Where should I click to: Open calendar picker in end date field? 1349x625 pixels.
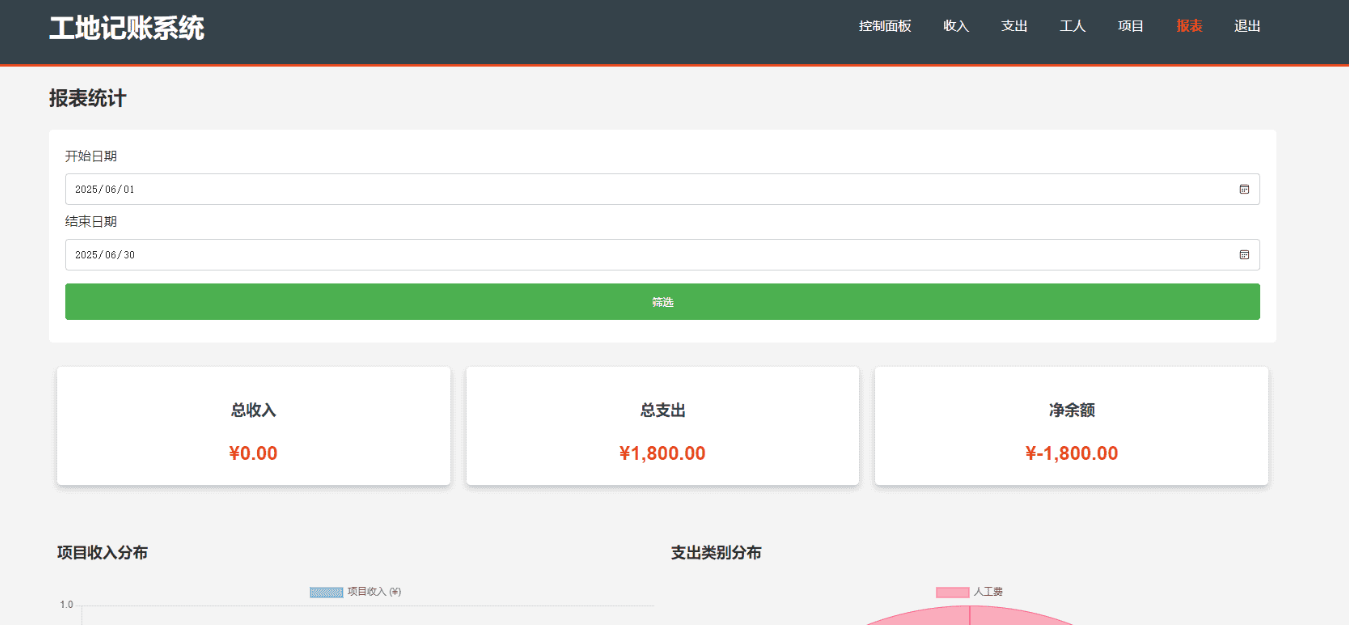point(1244,255)
